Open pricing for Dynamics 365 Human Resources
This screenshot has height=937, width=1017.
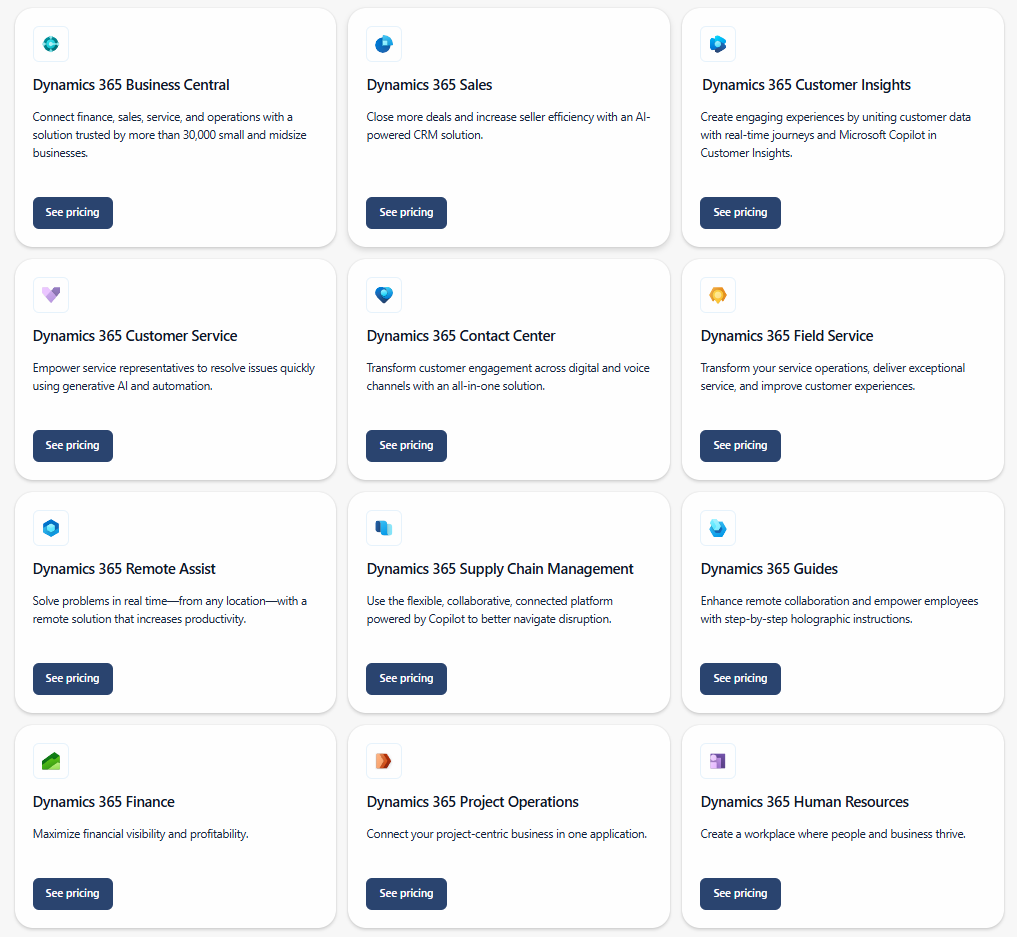740,893
